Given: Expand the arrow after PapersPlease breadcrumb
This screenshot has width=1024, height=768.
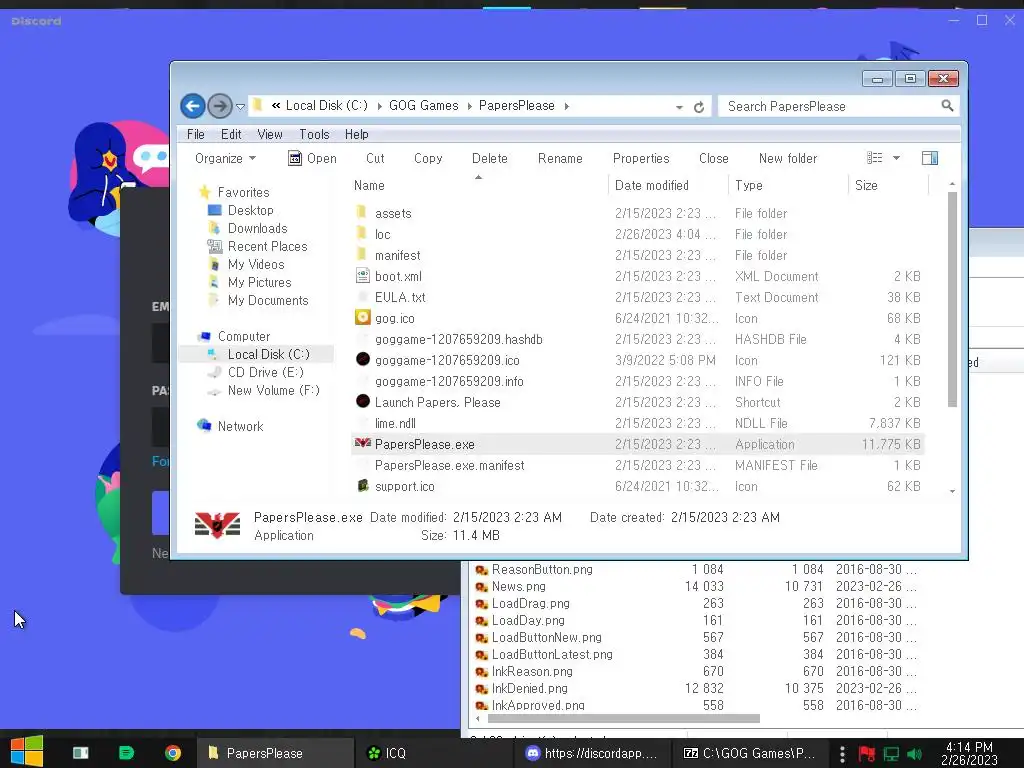Looking at the screenshot, I should pos(566,106).
